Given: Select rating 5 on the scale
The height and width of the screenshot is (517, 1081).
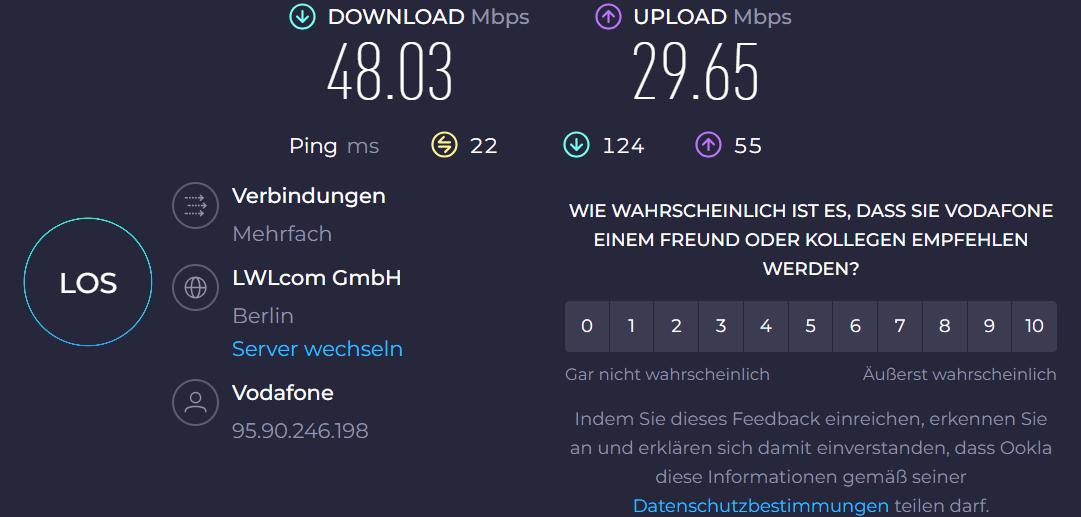Looking at the screenshot, I should (811, 326).
